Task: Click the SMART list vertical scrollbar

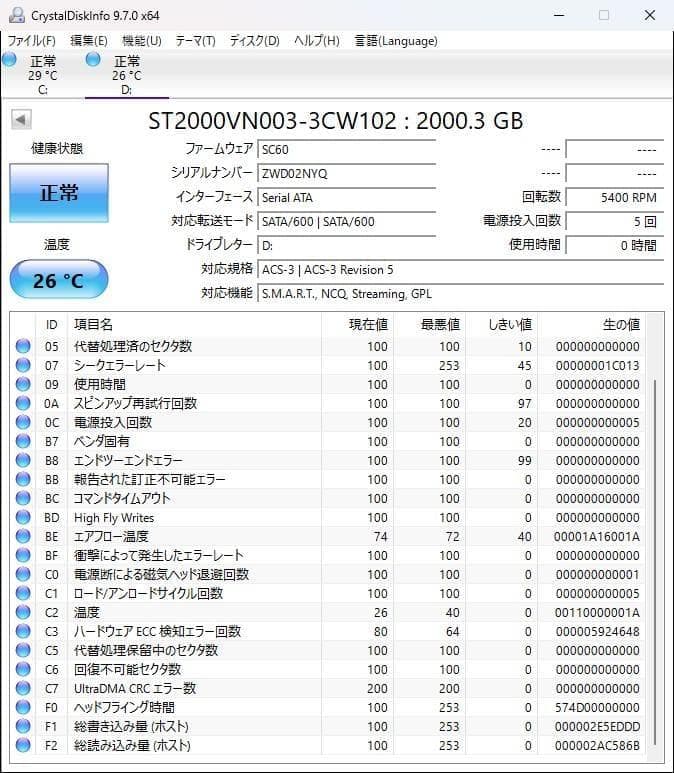Action: point(654,562)
